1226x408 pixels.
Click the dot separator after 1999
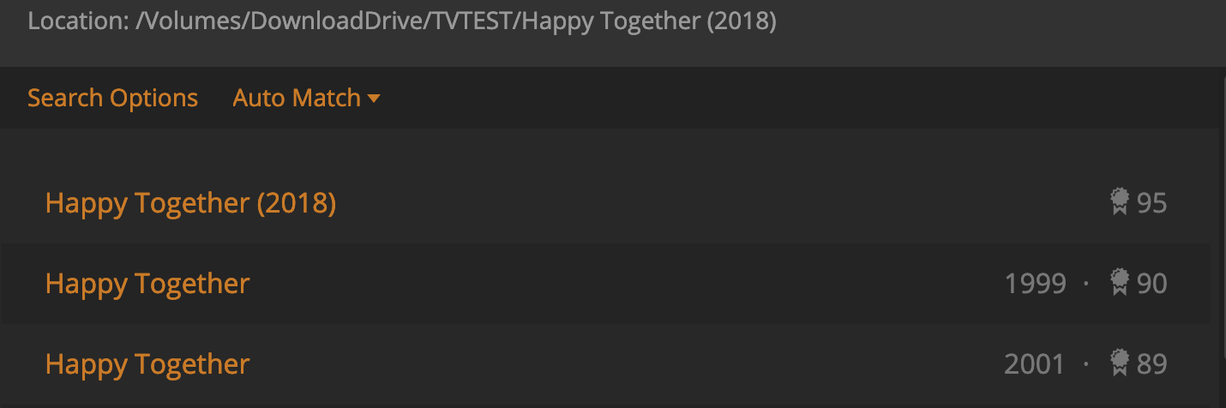click(1086, 284)
